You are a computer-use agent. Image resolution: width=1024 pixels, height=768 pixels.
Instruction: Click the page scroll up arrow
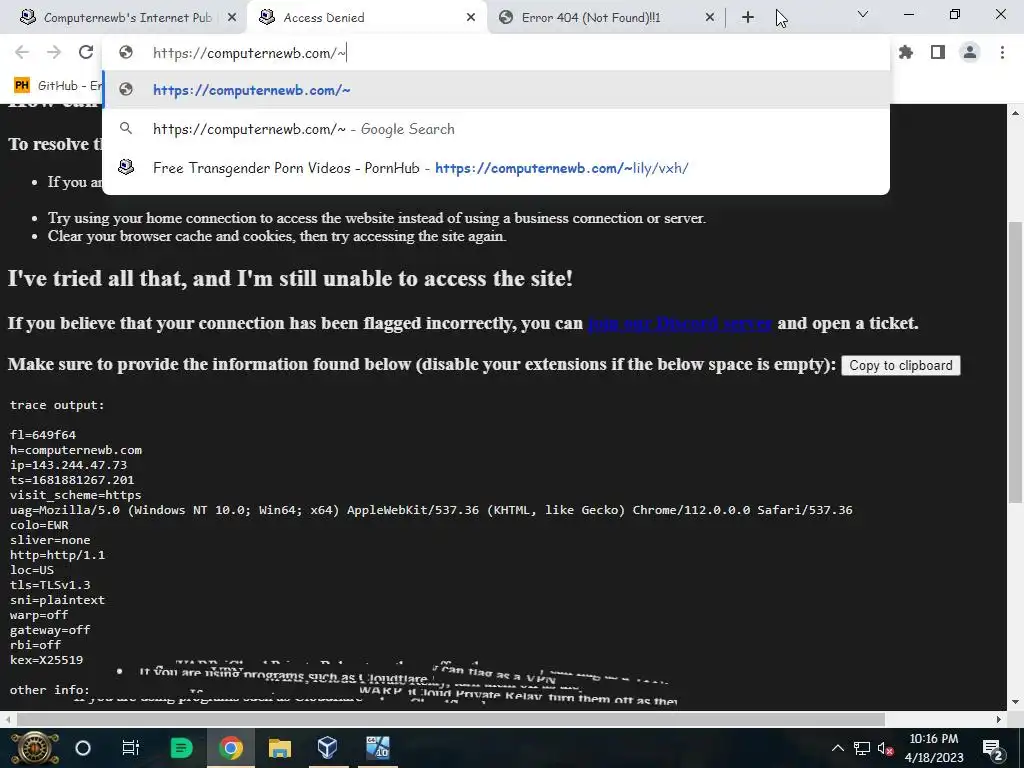1016,113
